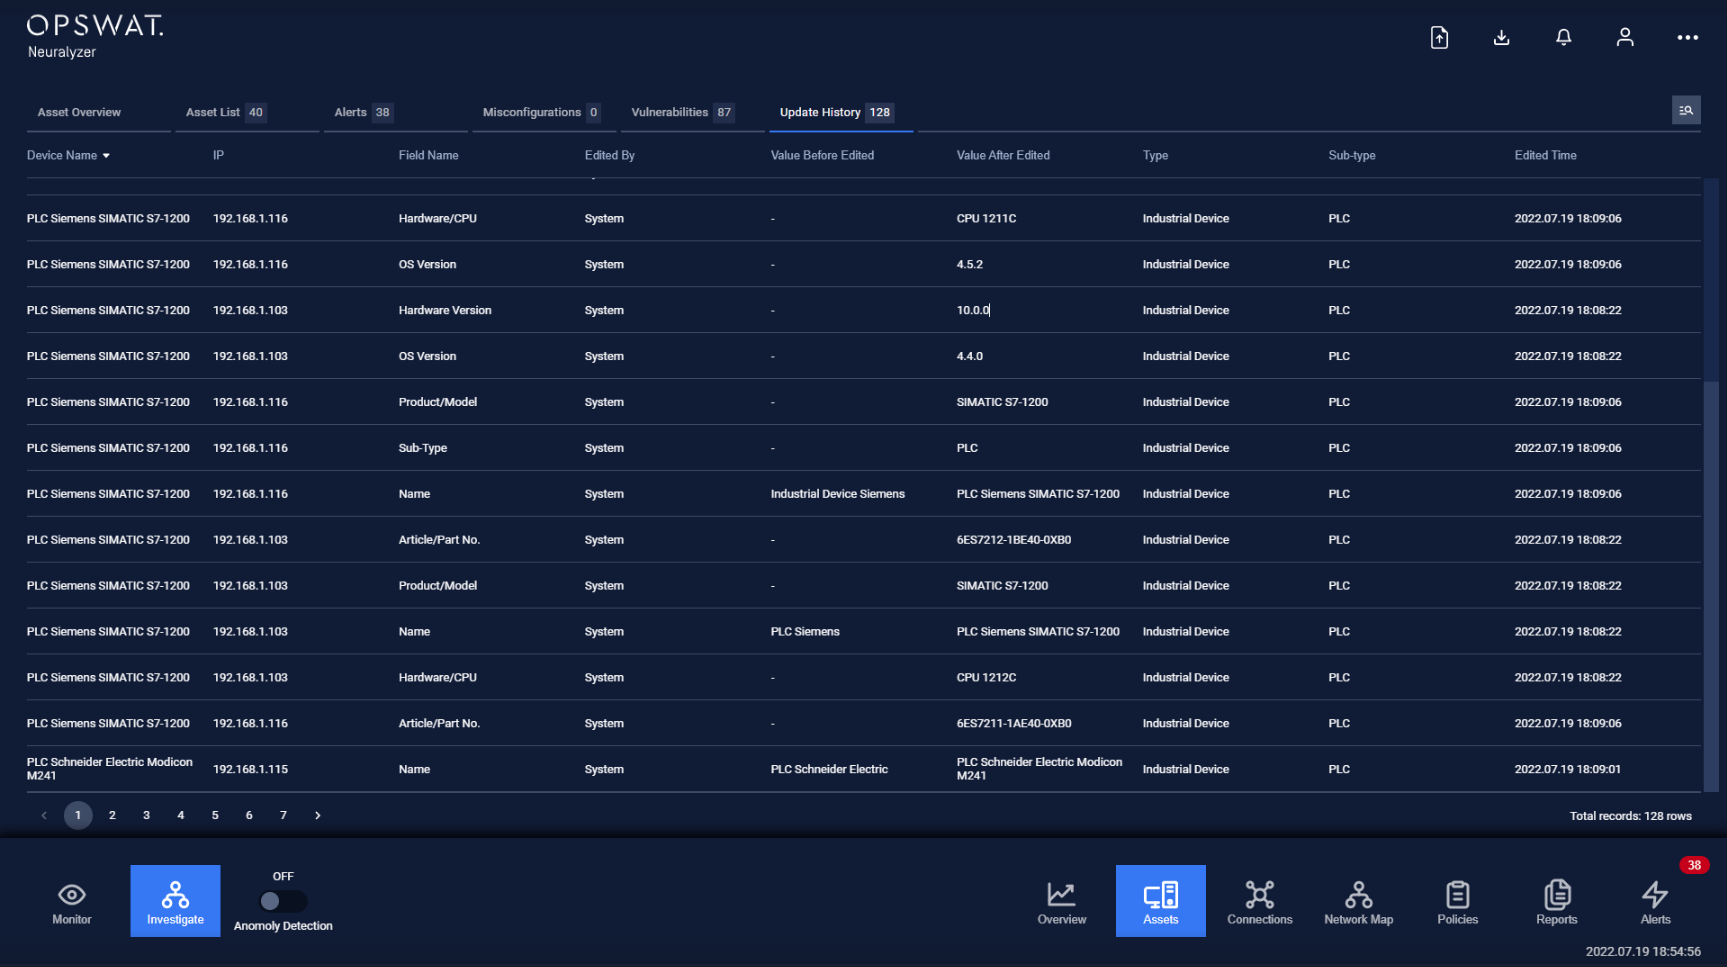Open the Reports section

pos(1556,901)
